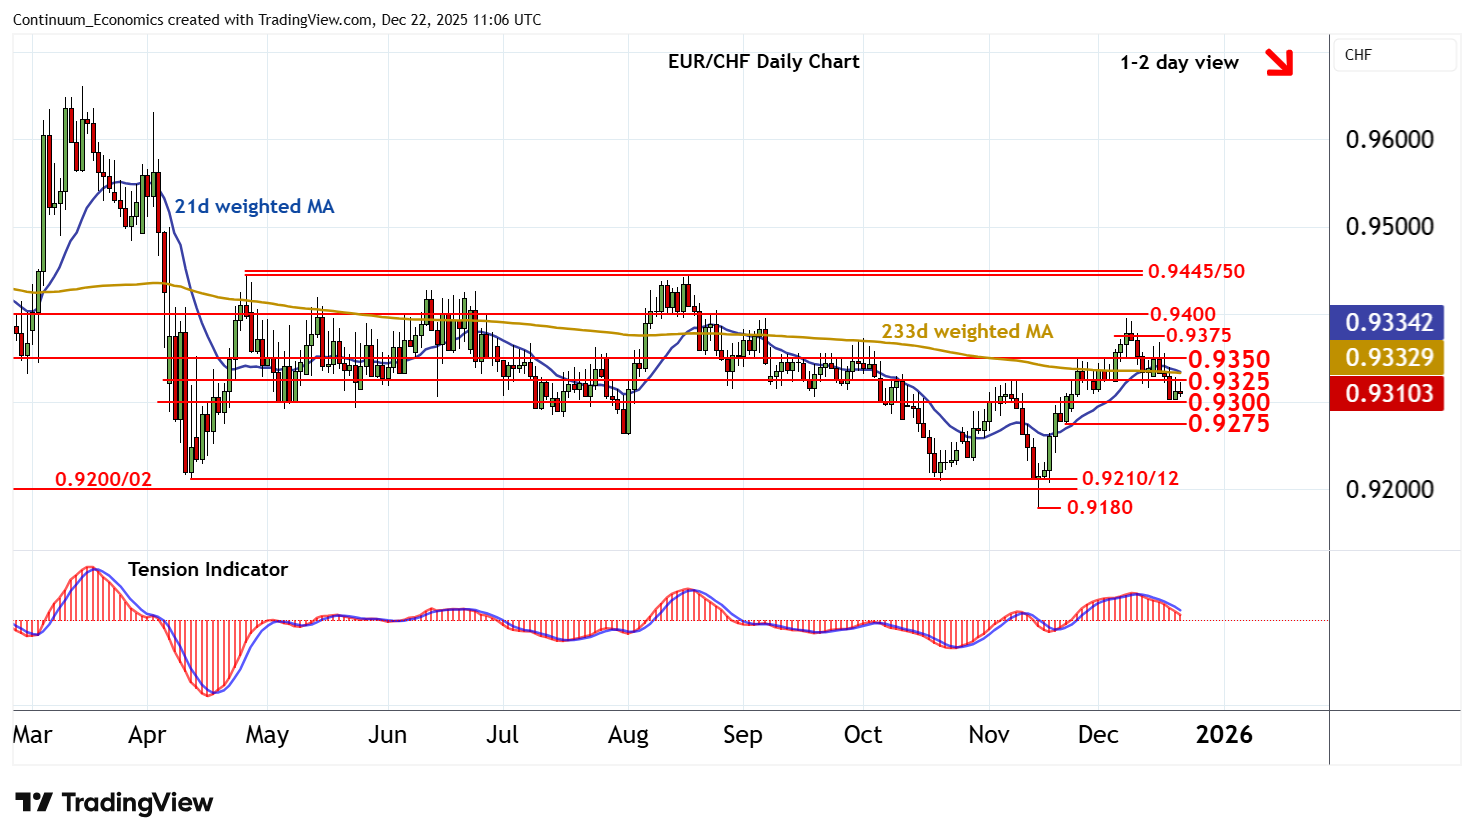Click the EUR/CHF Daily Chart title
This screenshot has height=840, width=1474.
(763, 62)
